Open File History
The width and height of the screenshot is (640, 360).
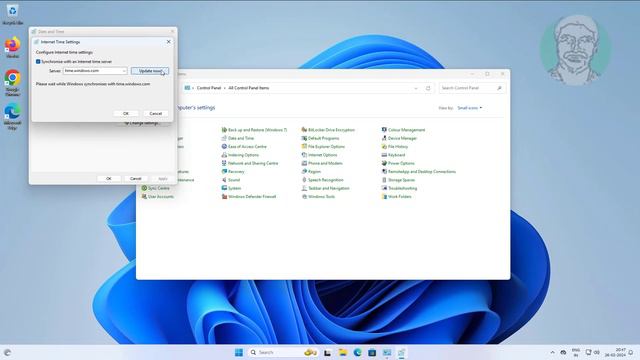pyautogui.click(x=394, y=147)
